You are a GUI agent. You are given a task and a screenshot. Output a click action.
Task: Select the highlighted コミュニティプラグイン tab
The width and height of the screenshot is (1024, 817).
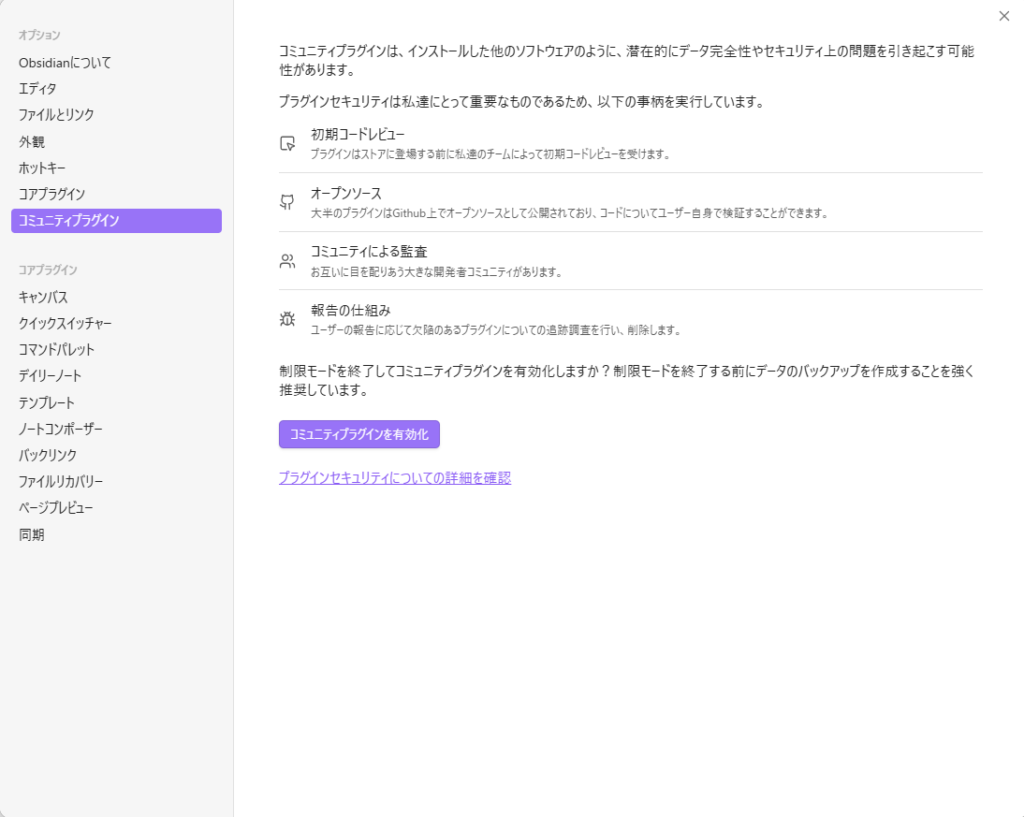[116, 221]
